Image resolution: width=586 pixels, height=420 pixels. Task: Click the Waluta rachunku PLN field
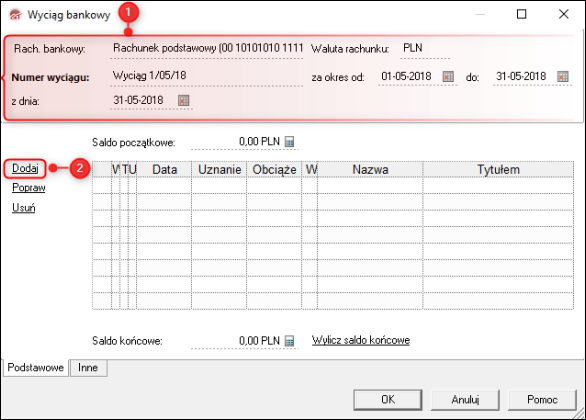[425, 49]
